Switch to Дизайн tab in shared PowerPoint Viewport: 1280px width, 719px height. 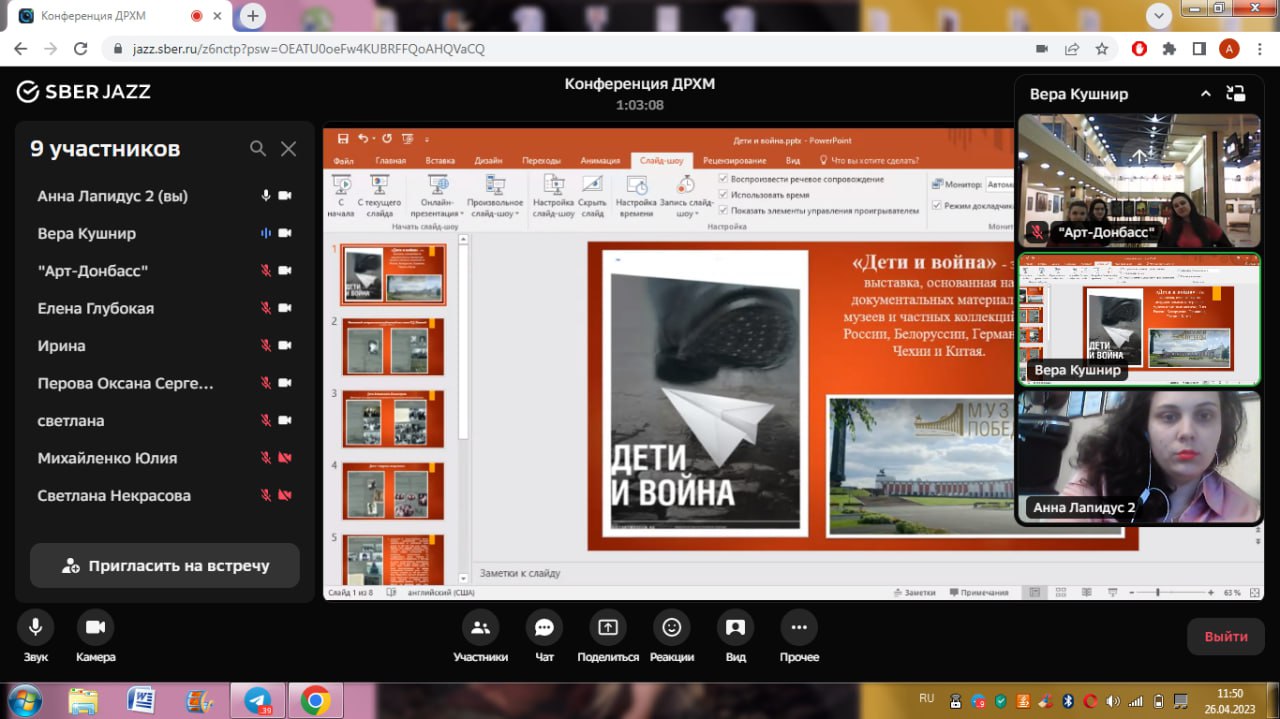pos(488,161)
